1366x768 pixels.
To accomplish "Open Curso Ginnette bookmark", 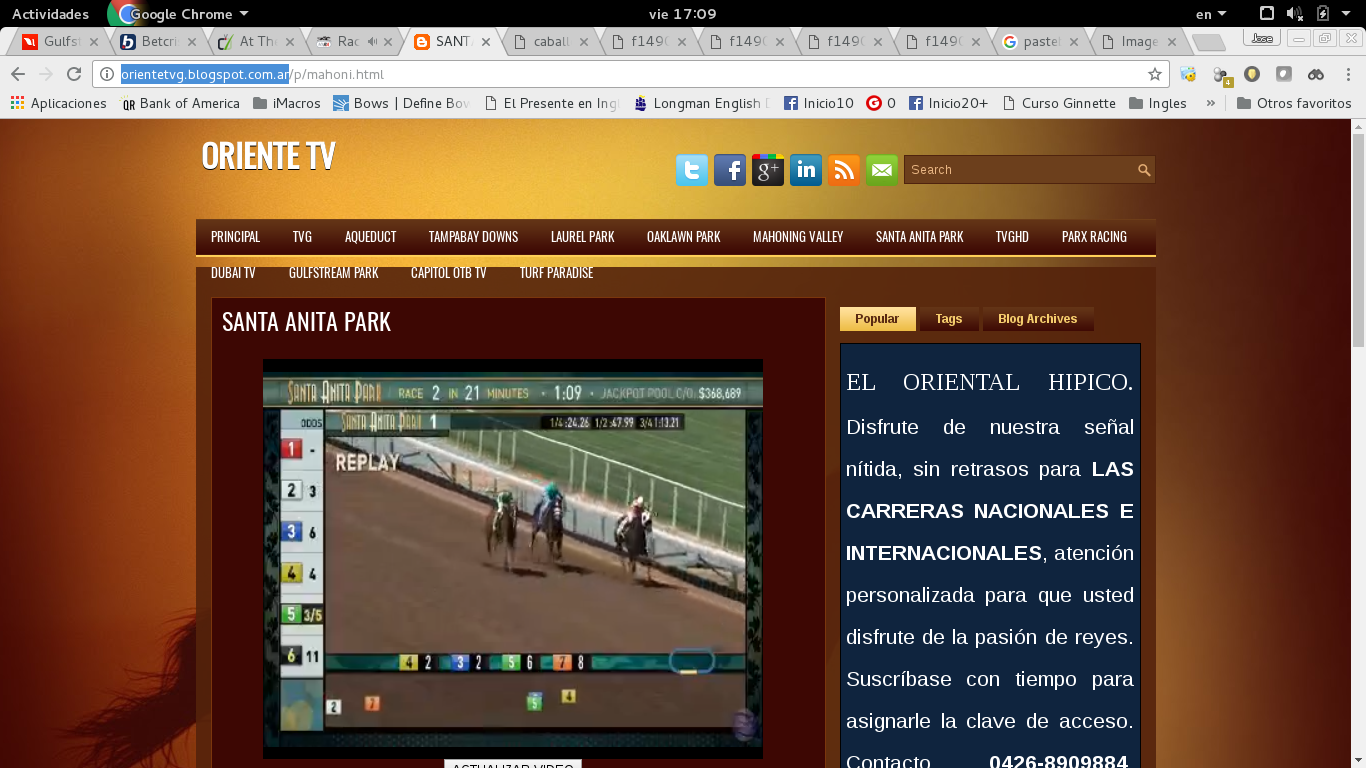I will click(x=1058, y=103).
